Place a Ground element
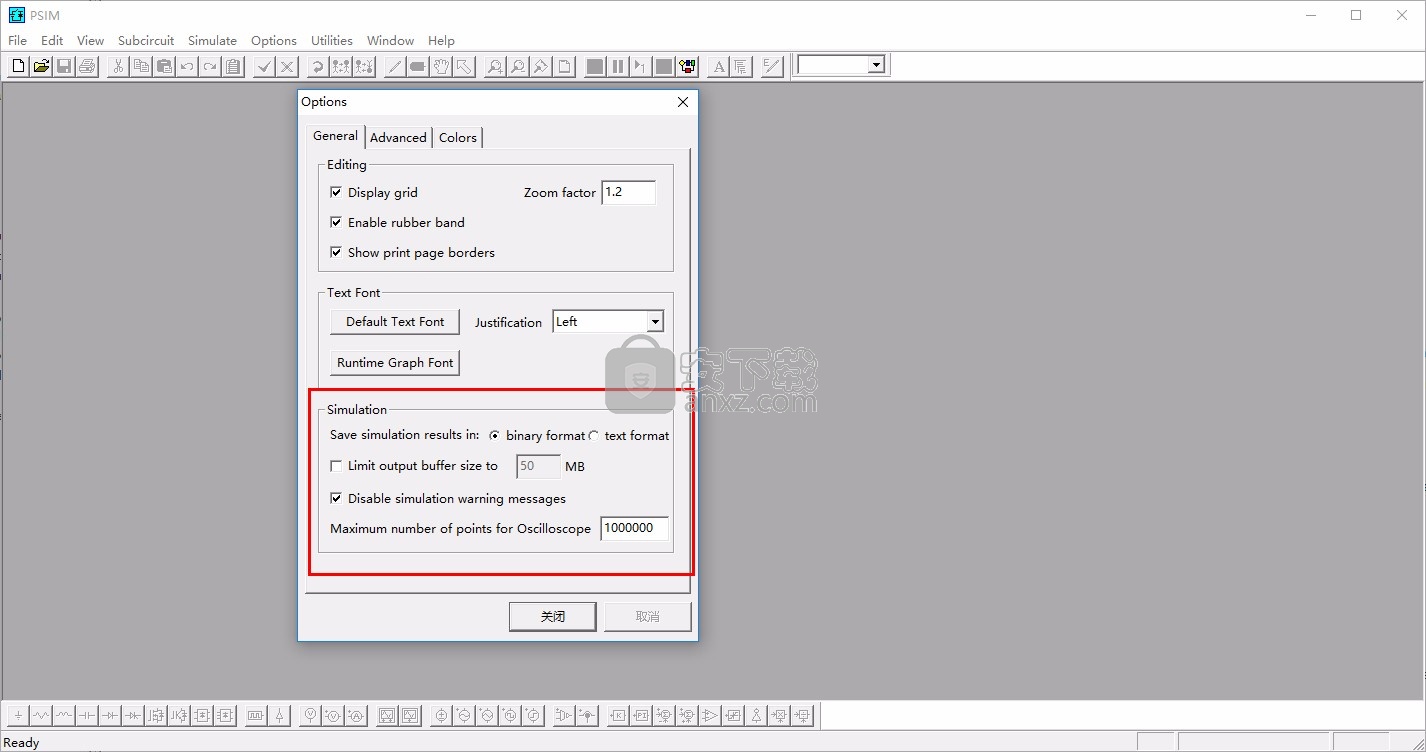1426x752 pixels. click(19, 715)
